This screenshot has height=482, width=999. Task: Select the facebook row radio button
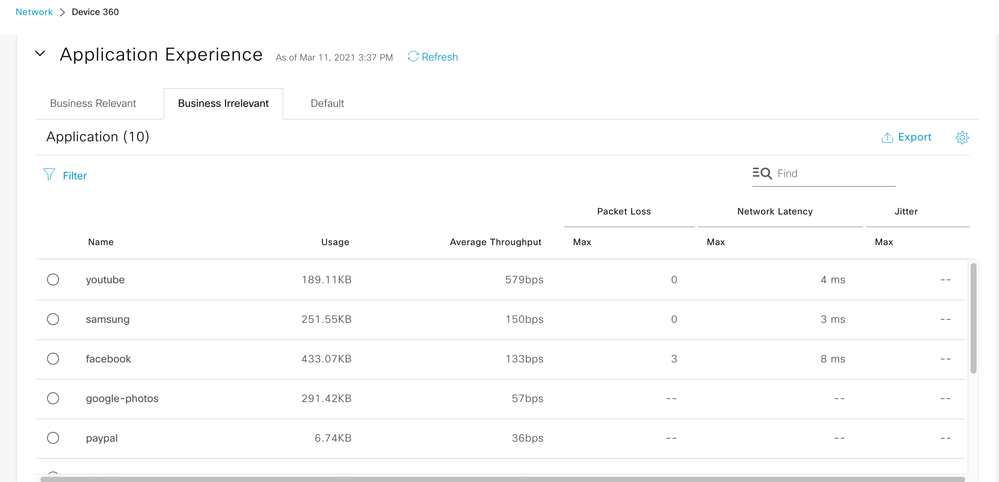tap(53, 358)
